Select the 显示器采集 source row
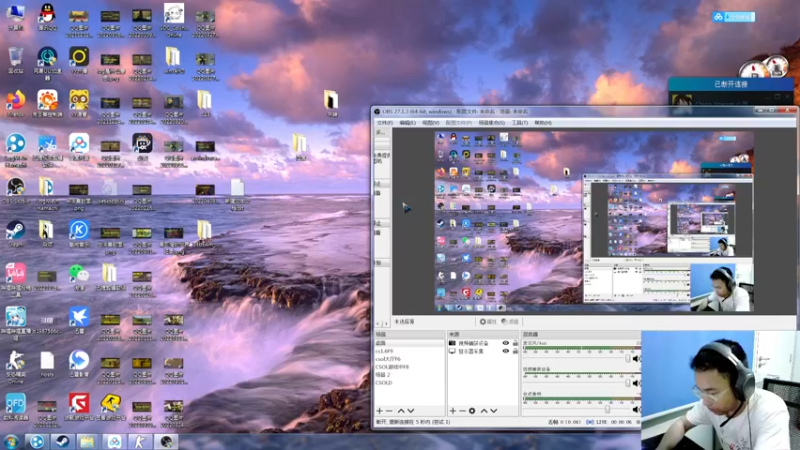The height and width of the screenshot is (450, 800). [x=483, y=351]
